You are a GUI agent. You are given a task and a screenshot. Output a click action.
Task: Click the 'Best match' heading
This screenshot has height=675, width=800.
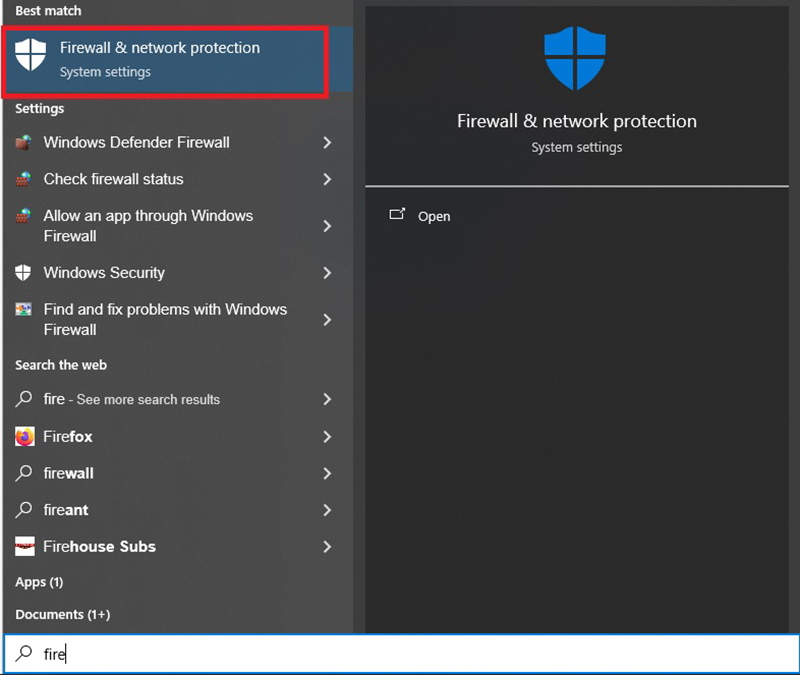point(48,11)
